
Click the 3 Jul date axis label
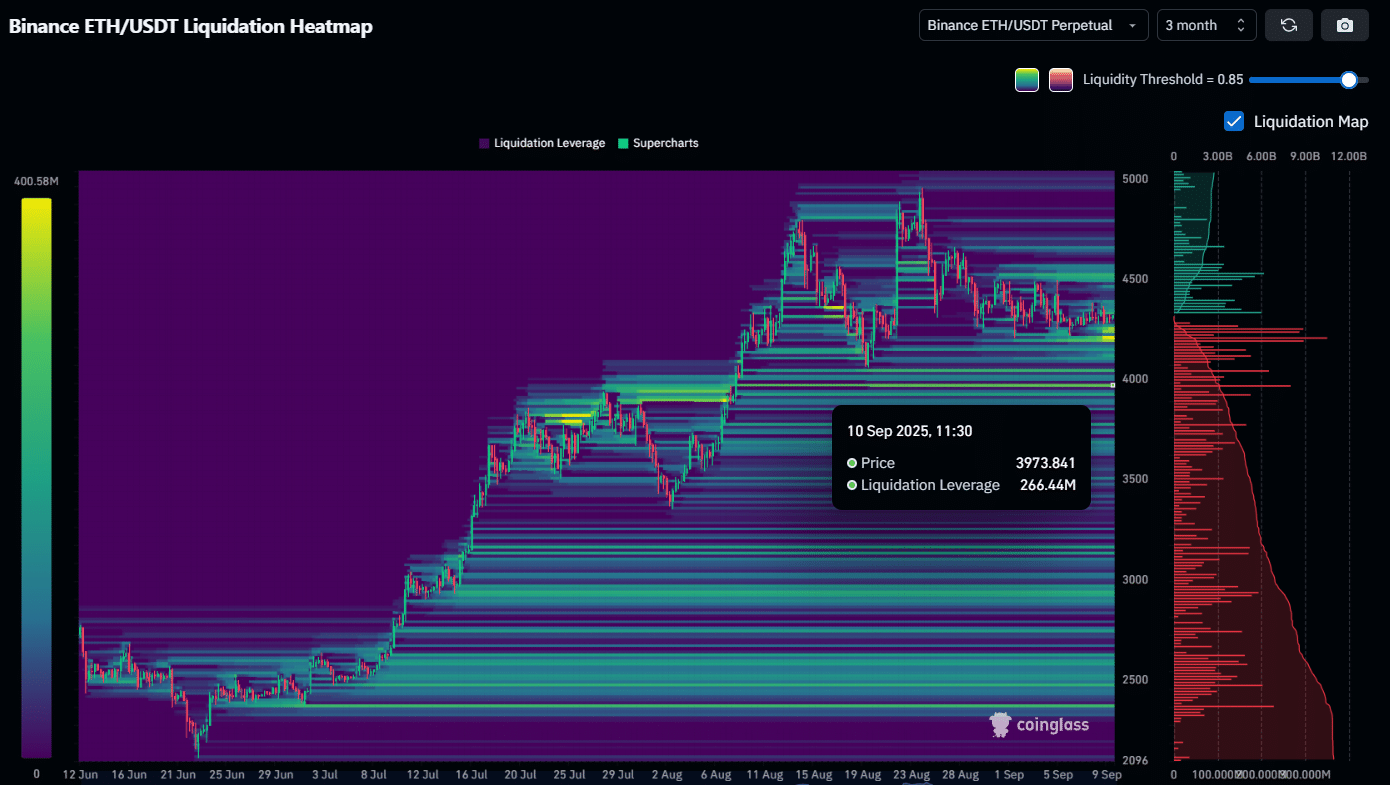pos(325,774)
